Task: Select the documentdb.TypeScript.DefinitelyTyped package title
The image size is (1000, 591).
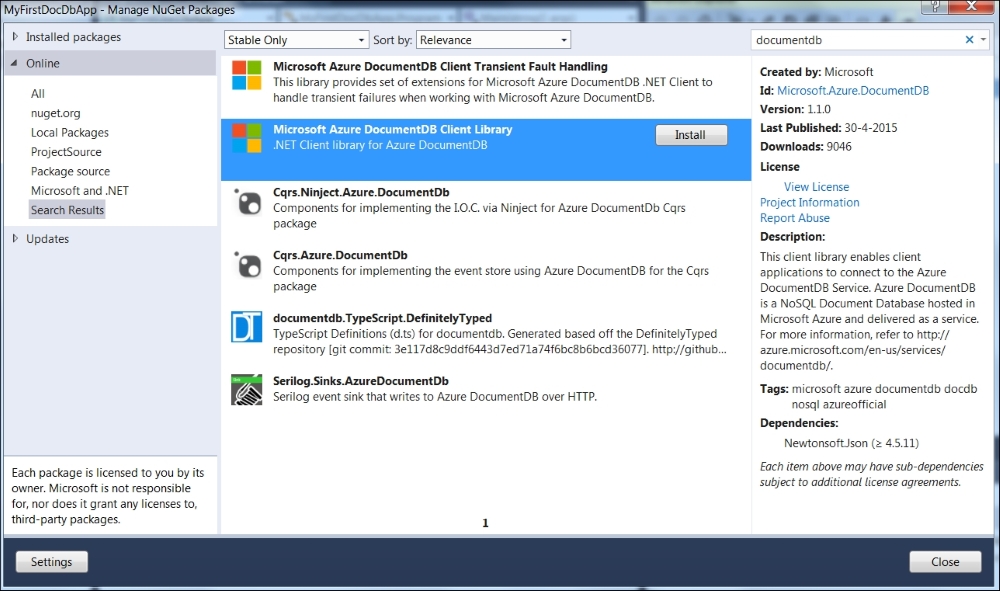Action: click(383, 318)
